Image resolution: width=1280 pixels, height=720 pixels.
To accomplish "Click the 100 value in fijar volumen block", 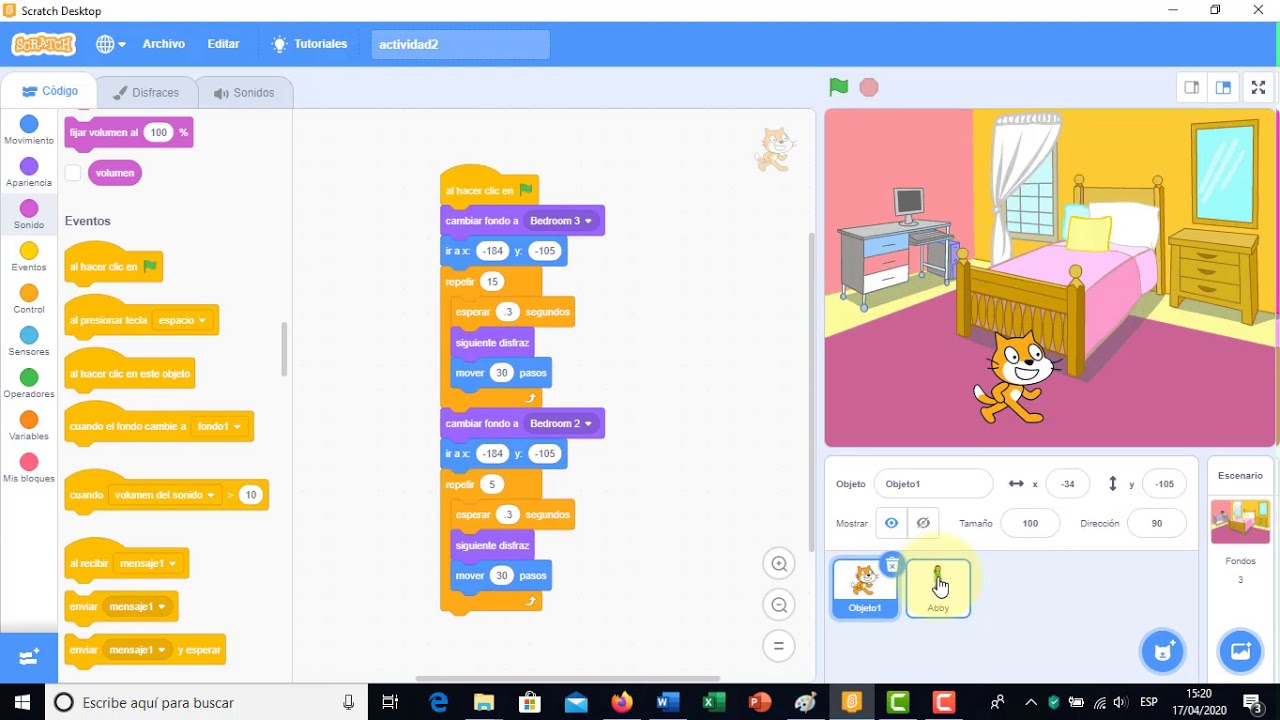I will [158, 132].
